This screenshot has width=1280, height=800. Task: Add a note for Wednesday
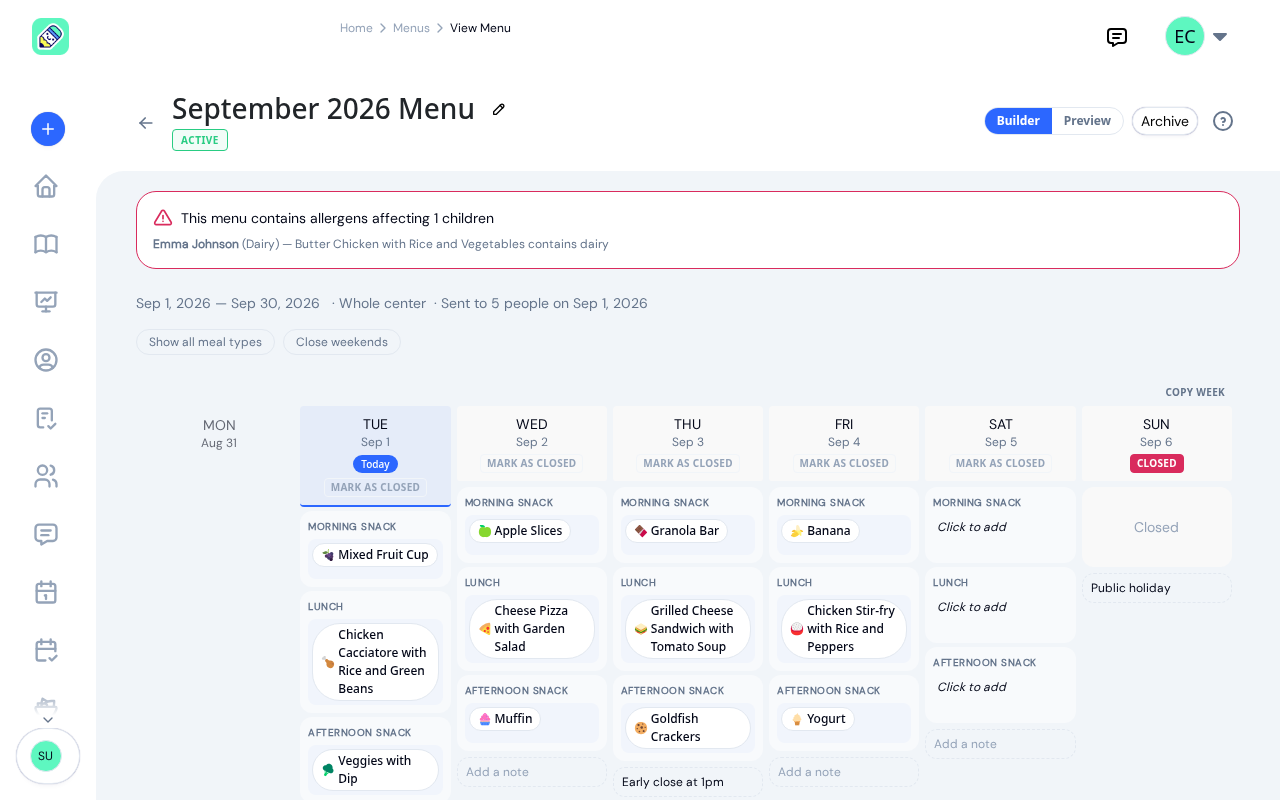532,772
